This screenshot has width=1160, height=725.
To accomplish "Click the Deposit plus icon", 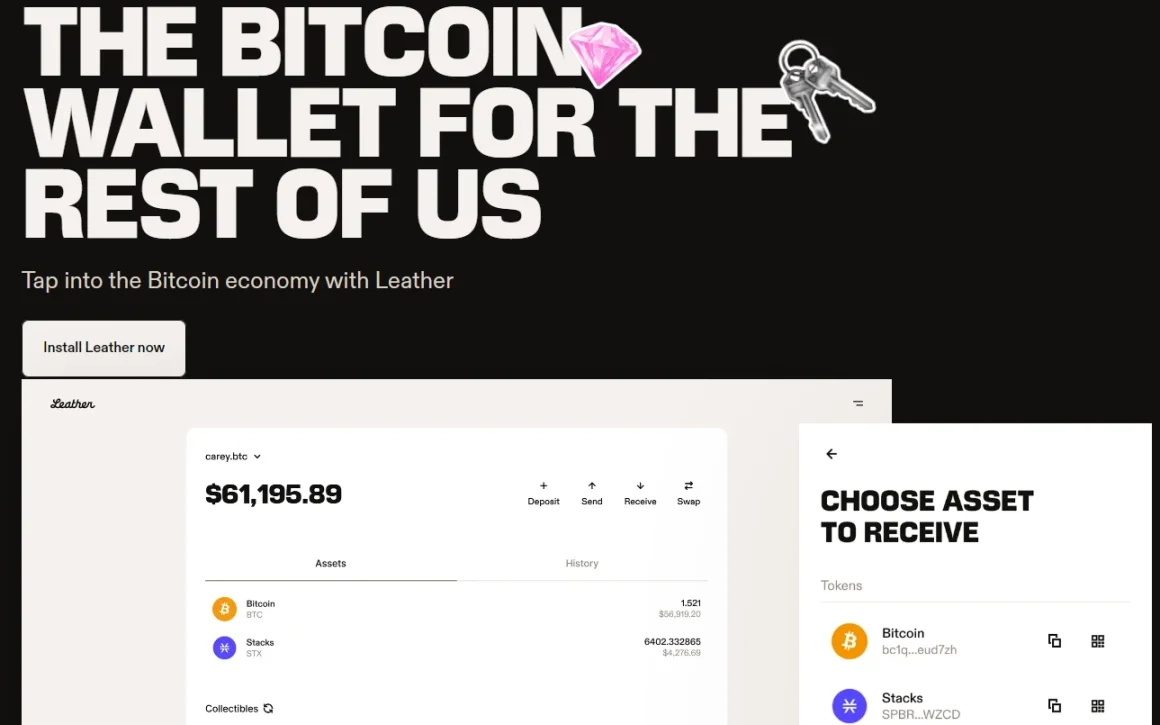I will [543, 486].
